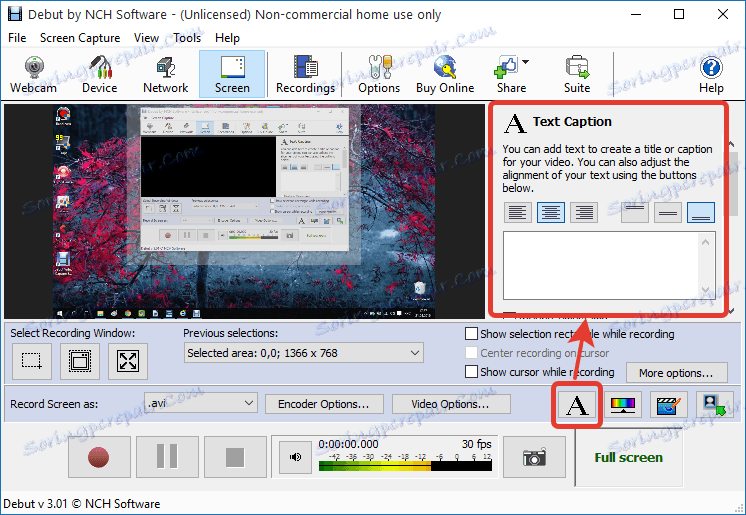Open the Record Screen as format dropdown
Viewport: 746px width, 515px height.
201,403
